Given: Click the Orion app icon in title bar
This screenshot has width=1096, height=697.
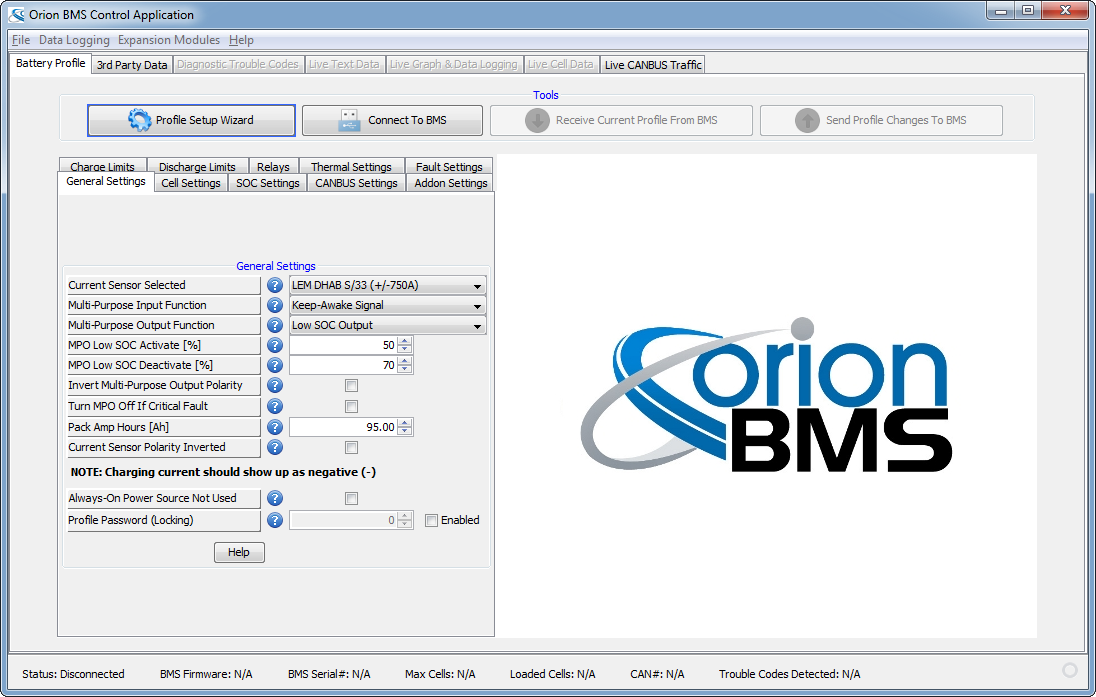Looking at the screenshot, I should [x=16, y=15].
